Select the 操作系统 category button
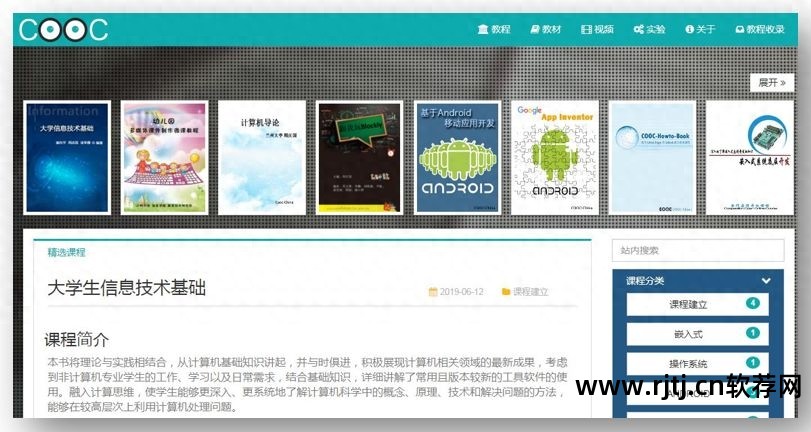The width and height of the screenshot is (811, 432). [x=698, y=363]
